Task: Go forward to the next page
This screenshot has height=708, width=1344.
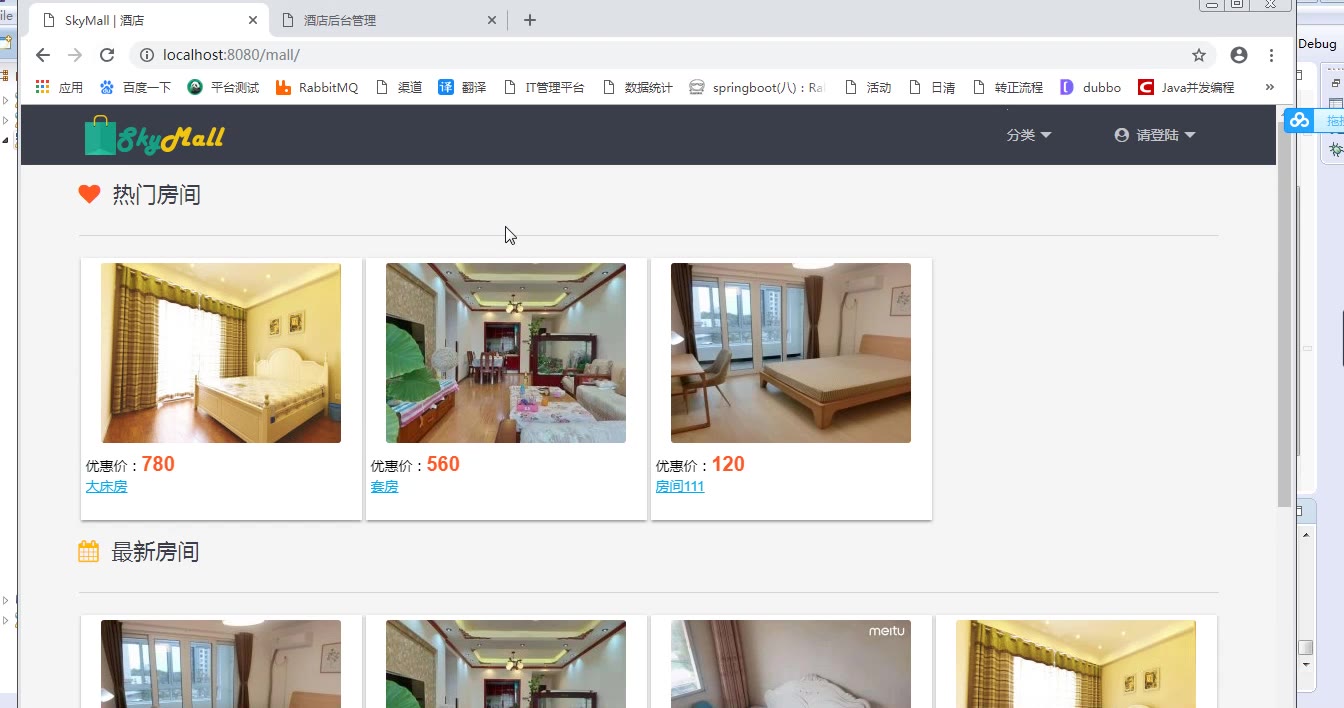Action: click(x=75, y=55)
